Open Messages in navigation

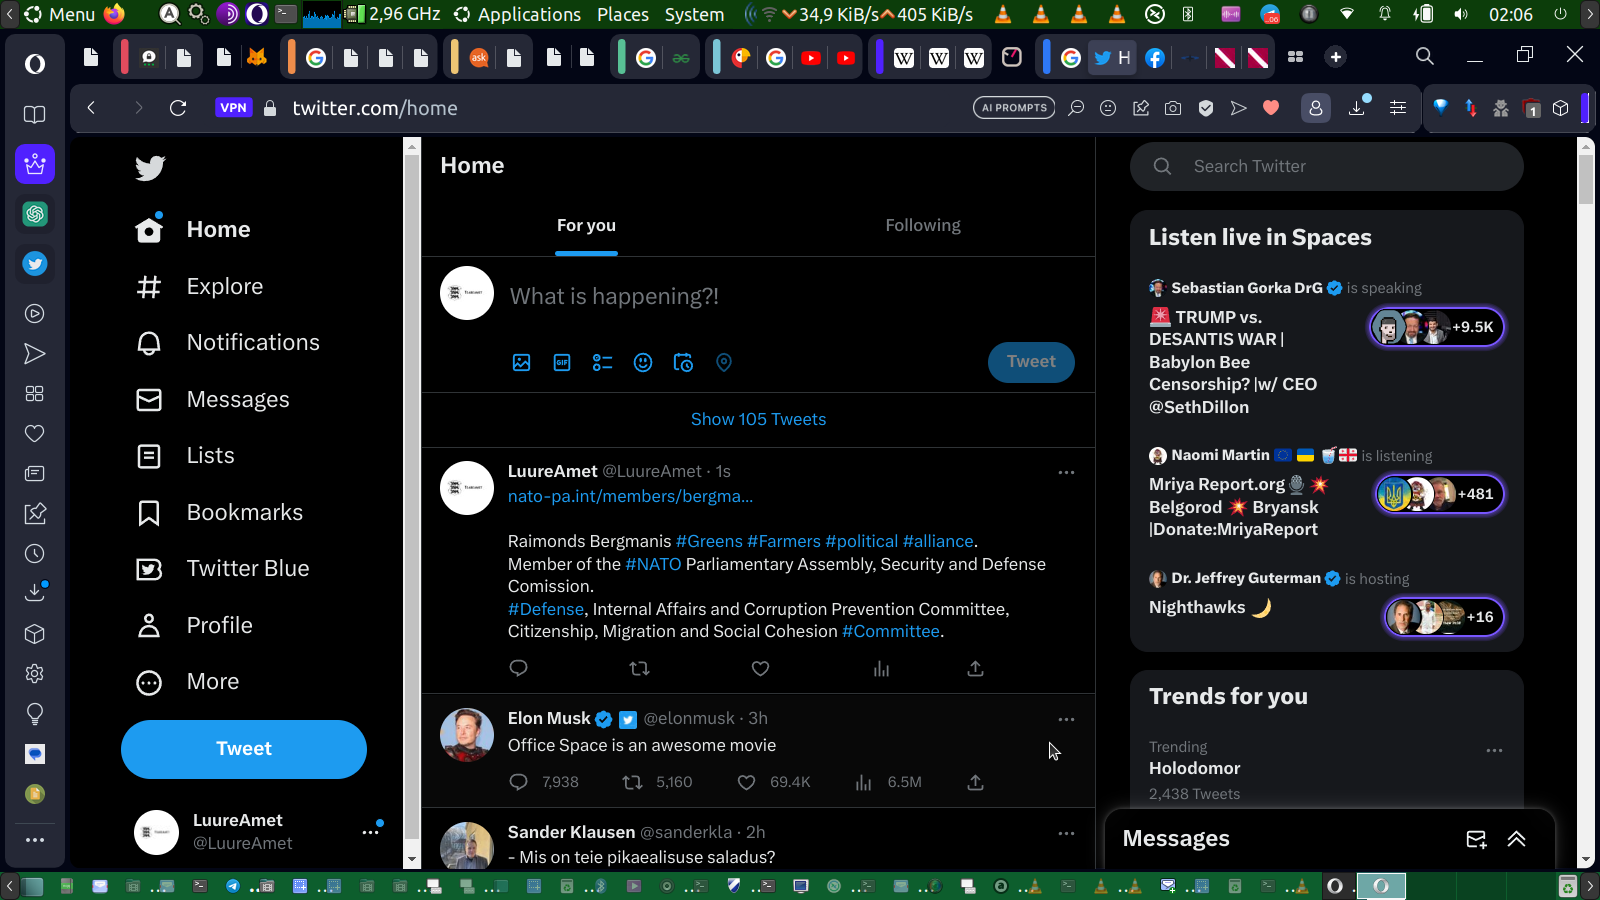click(x=213, y=400)
